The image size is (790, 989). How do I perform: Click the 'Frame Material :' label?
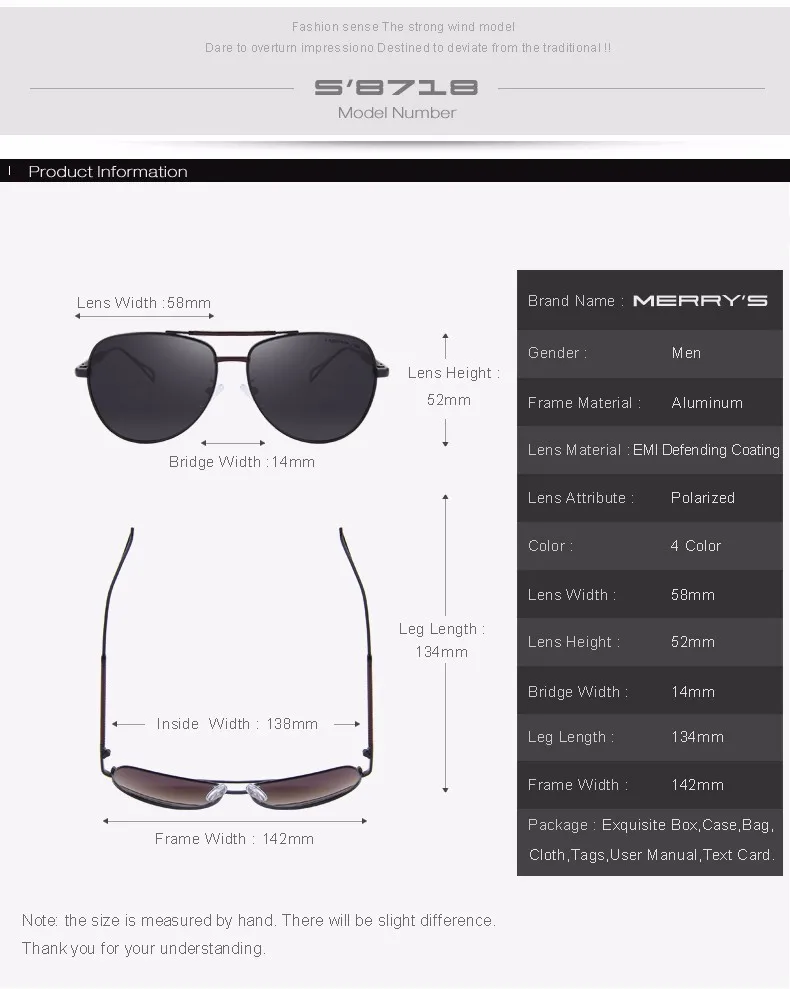click(584, 402)
